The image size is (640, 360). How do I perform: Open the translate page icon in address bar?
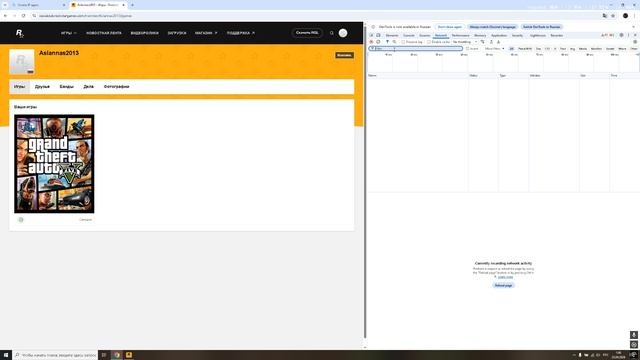[x=604, y=16]
